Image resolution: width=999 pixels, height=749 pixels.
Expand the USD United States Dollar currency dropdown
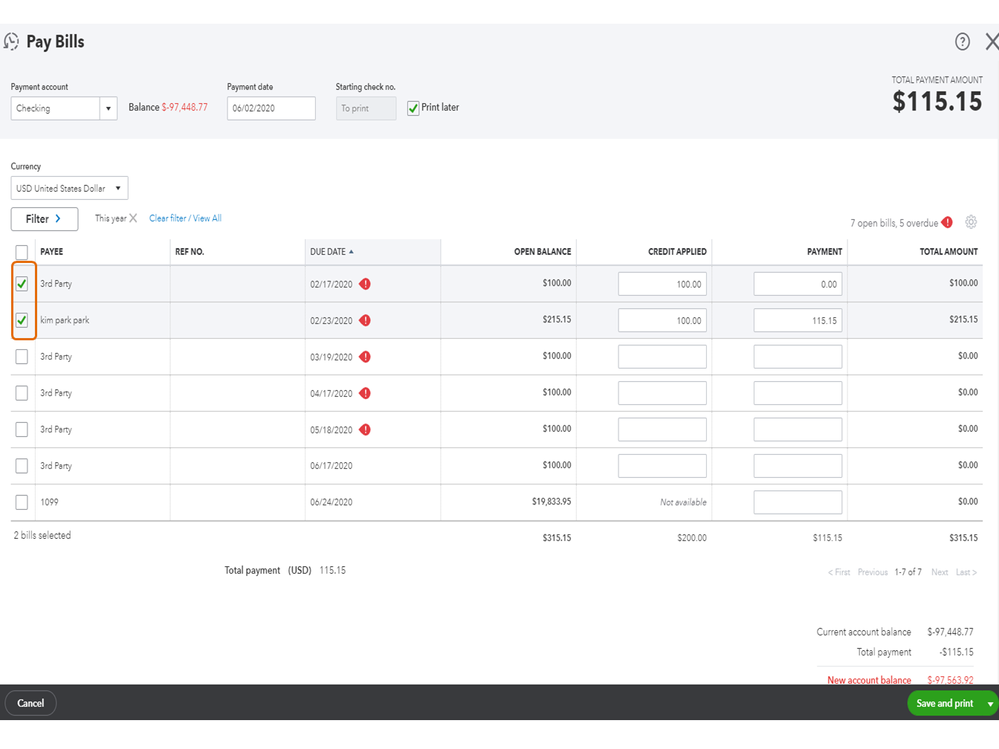pyautogui.click(x=69, y=188)
